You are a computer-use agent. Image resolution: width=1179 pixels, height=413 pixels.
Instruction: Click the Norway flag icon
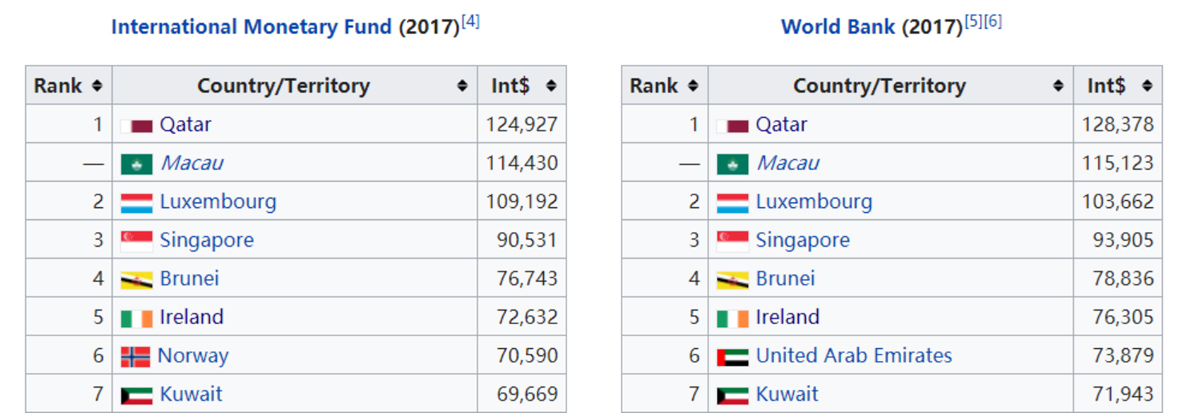(x=135, y=356)
